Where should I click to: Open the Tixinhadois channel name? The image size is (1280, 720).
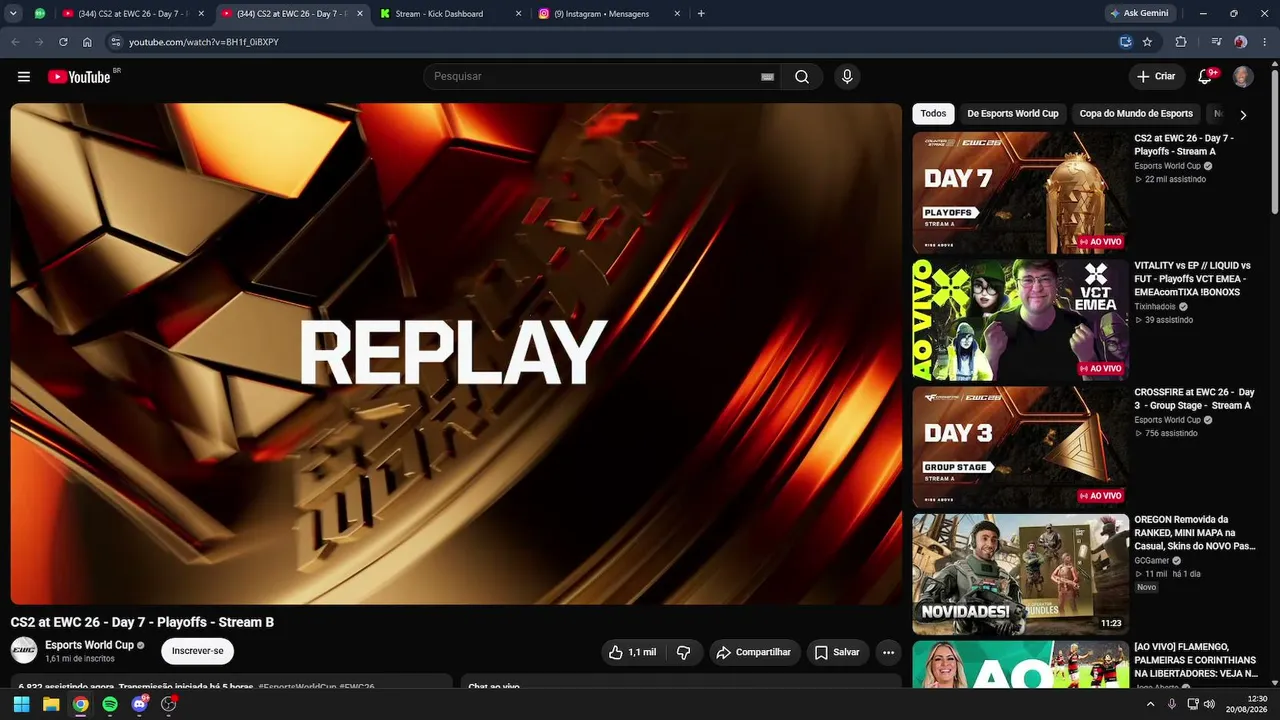click(1155, 307)
